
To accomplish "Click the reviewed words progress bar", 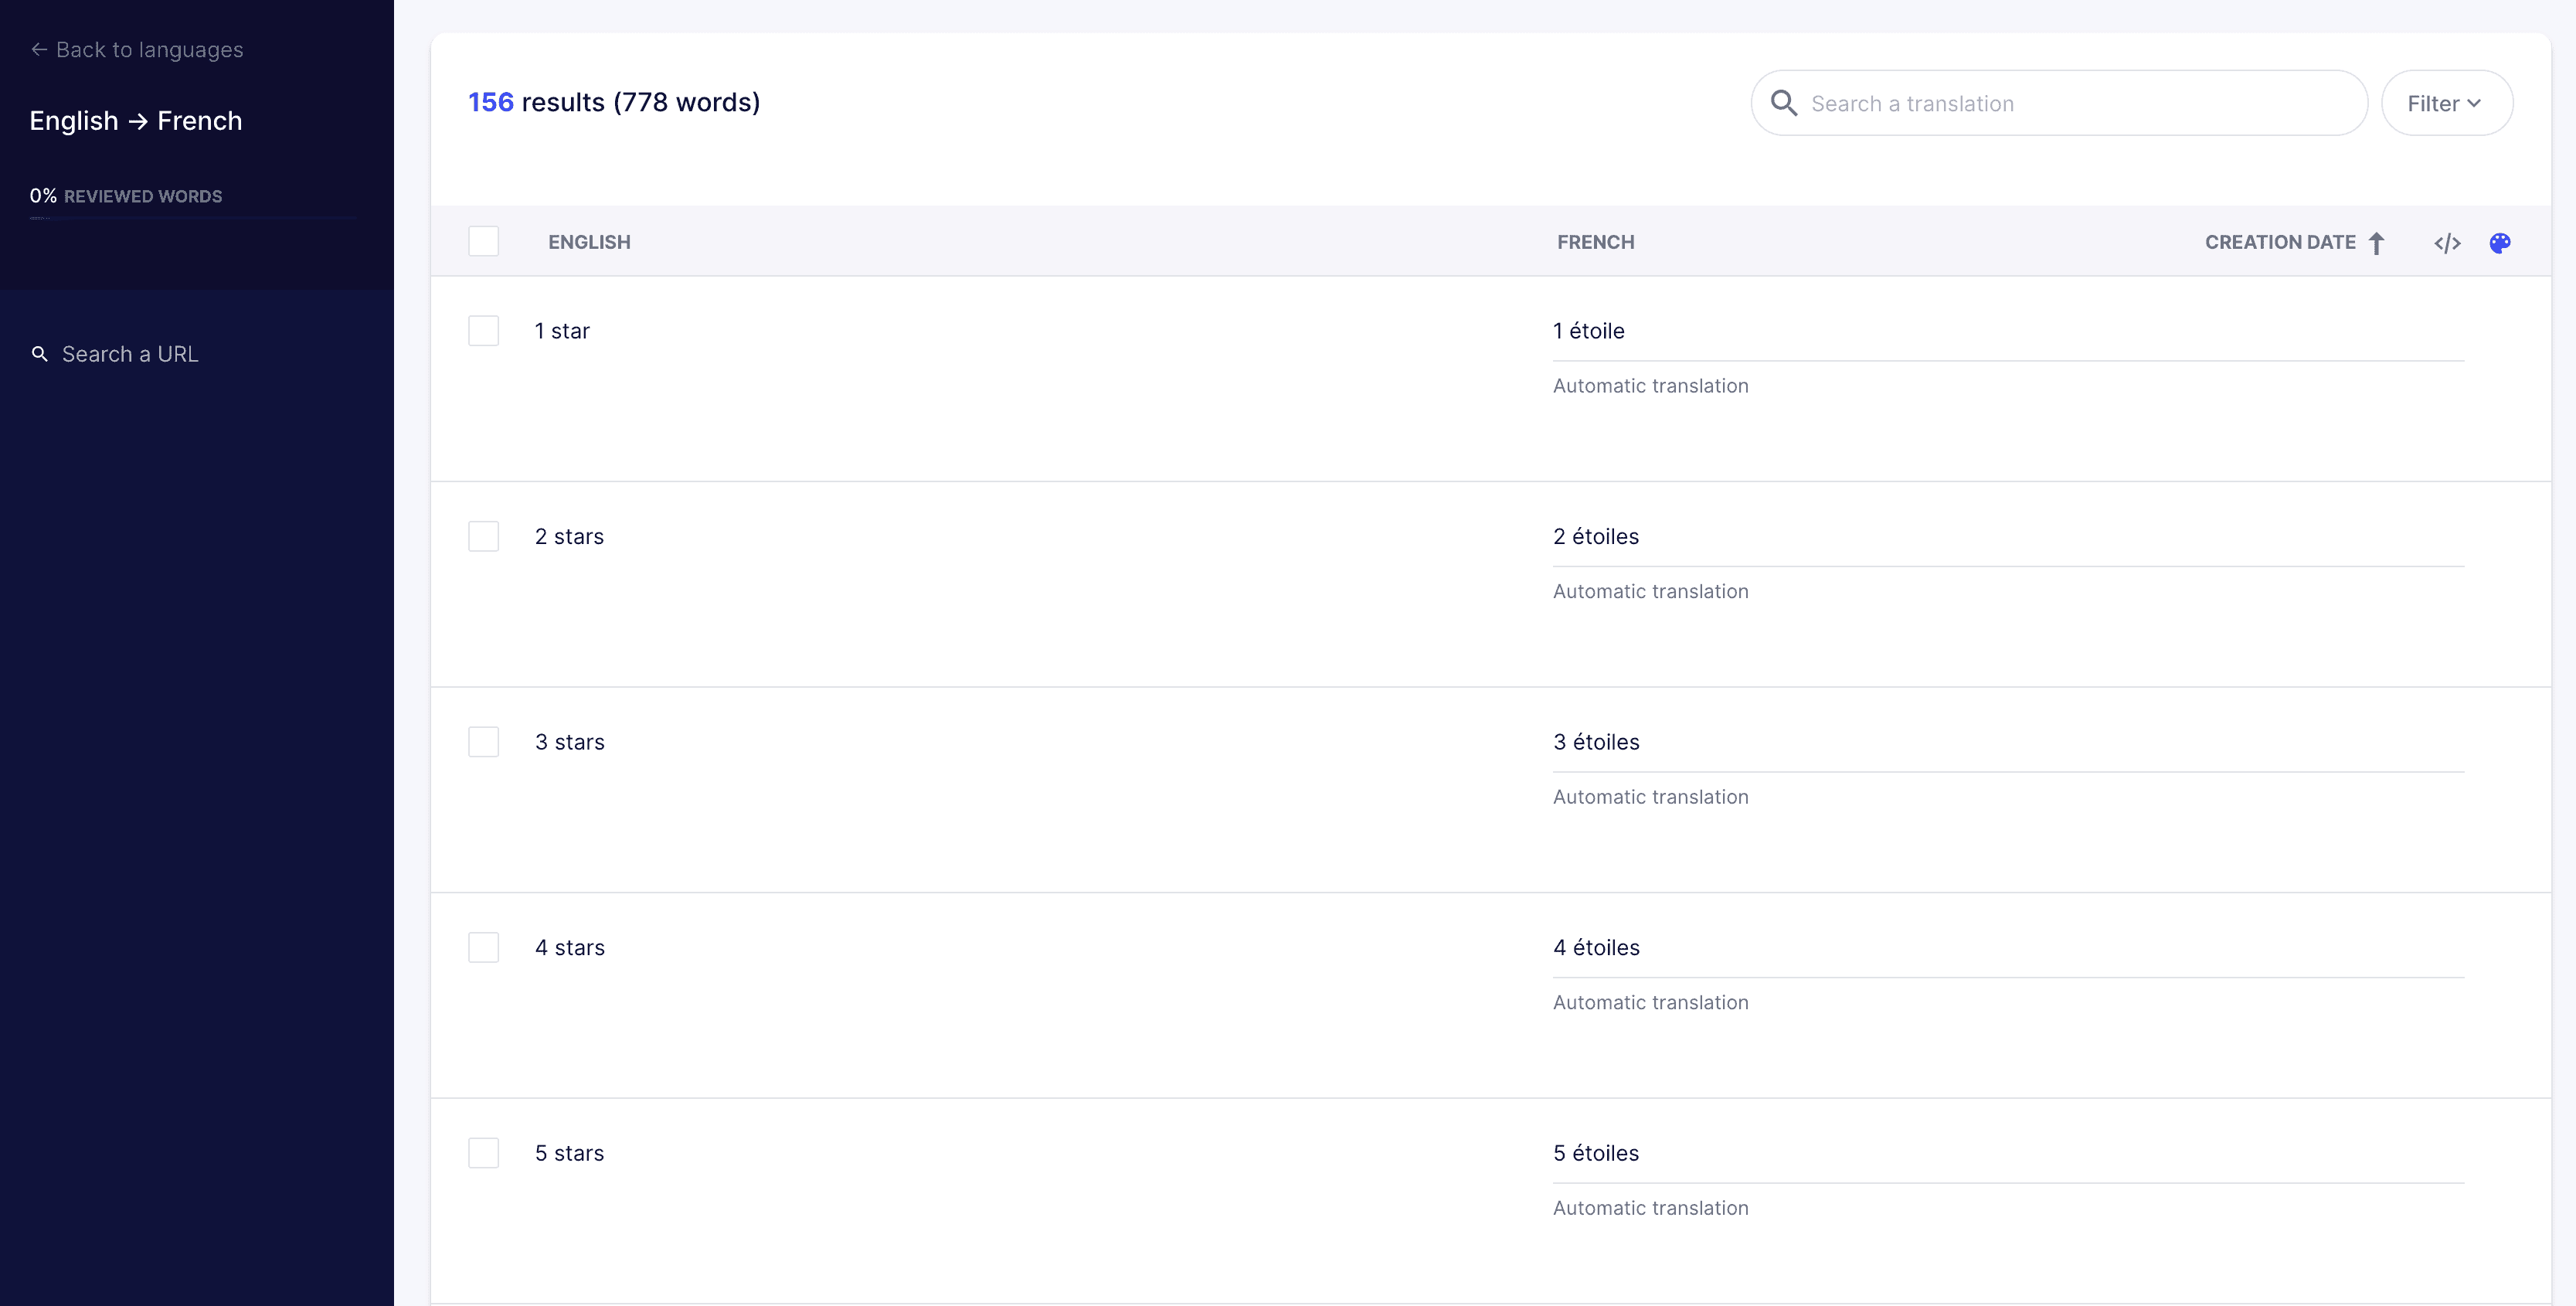I will (192, 217).
